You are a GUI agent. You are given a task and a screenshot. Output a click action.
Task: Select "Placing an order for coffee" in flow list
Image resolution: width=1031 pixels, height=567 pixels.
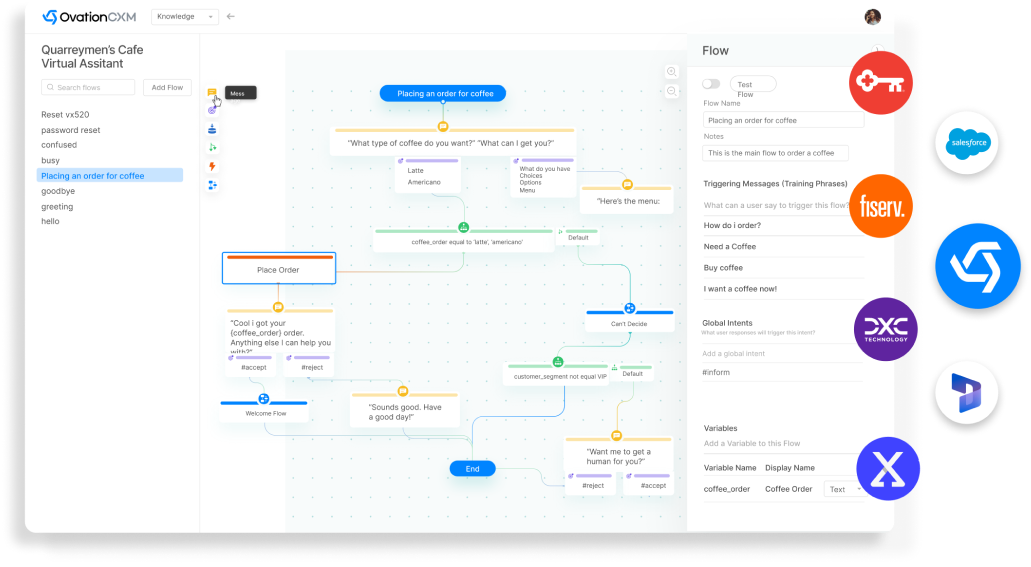(110, 176)
